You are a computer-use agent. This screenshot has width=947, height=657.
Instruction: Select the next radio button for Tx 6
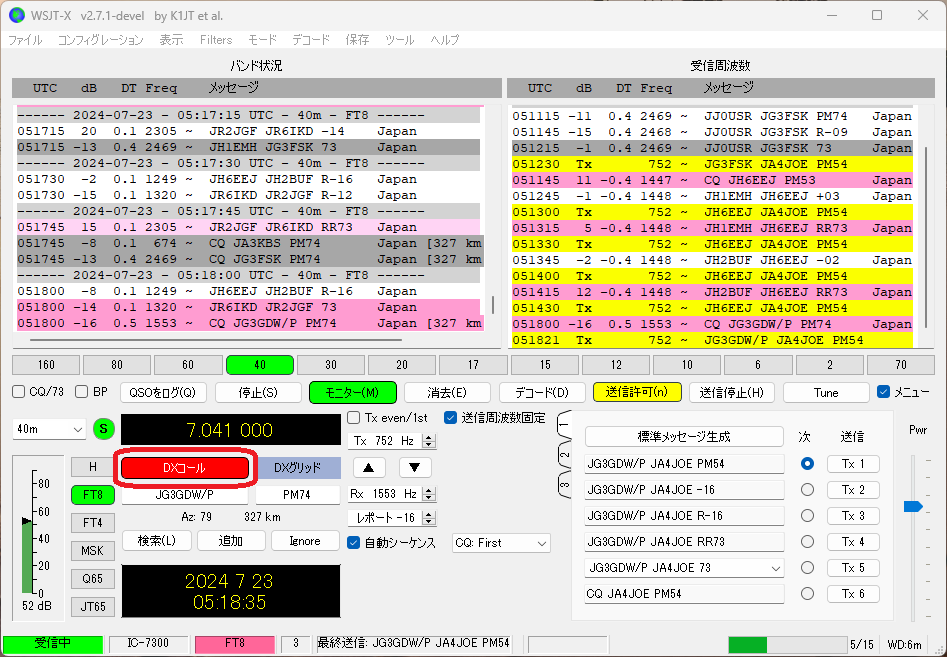tap(807, 594)
